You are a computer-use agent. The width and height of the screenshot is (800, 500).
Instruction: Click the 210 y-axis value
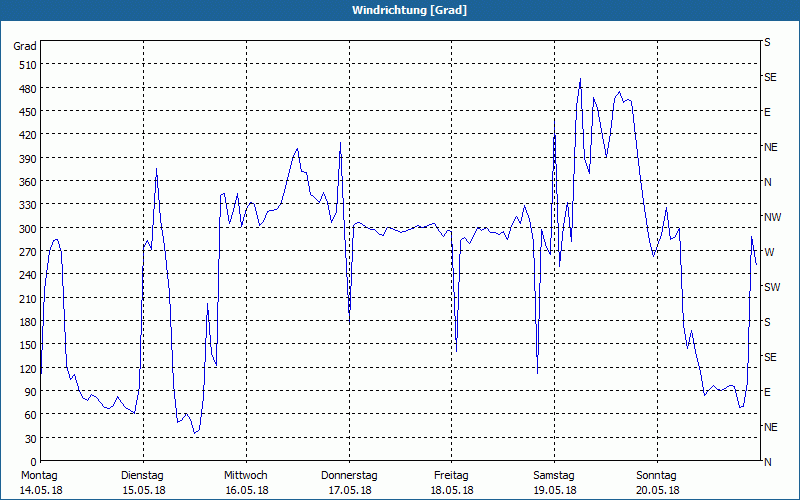[x=29, y=299]
